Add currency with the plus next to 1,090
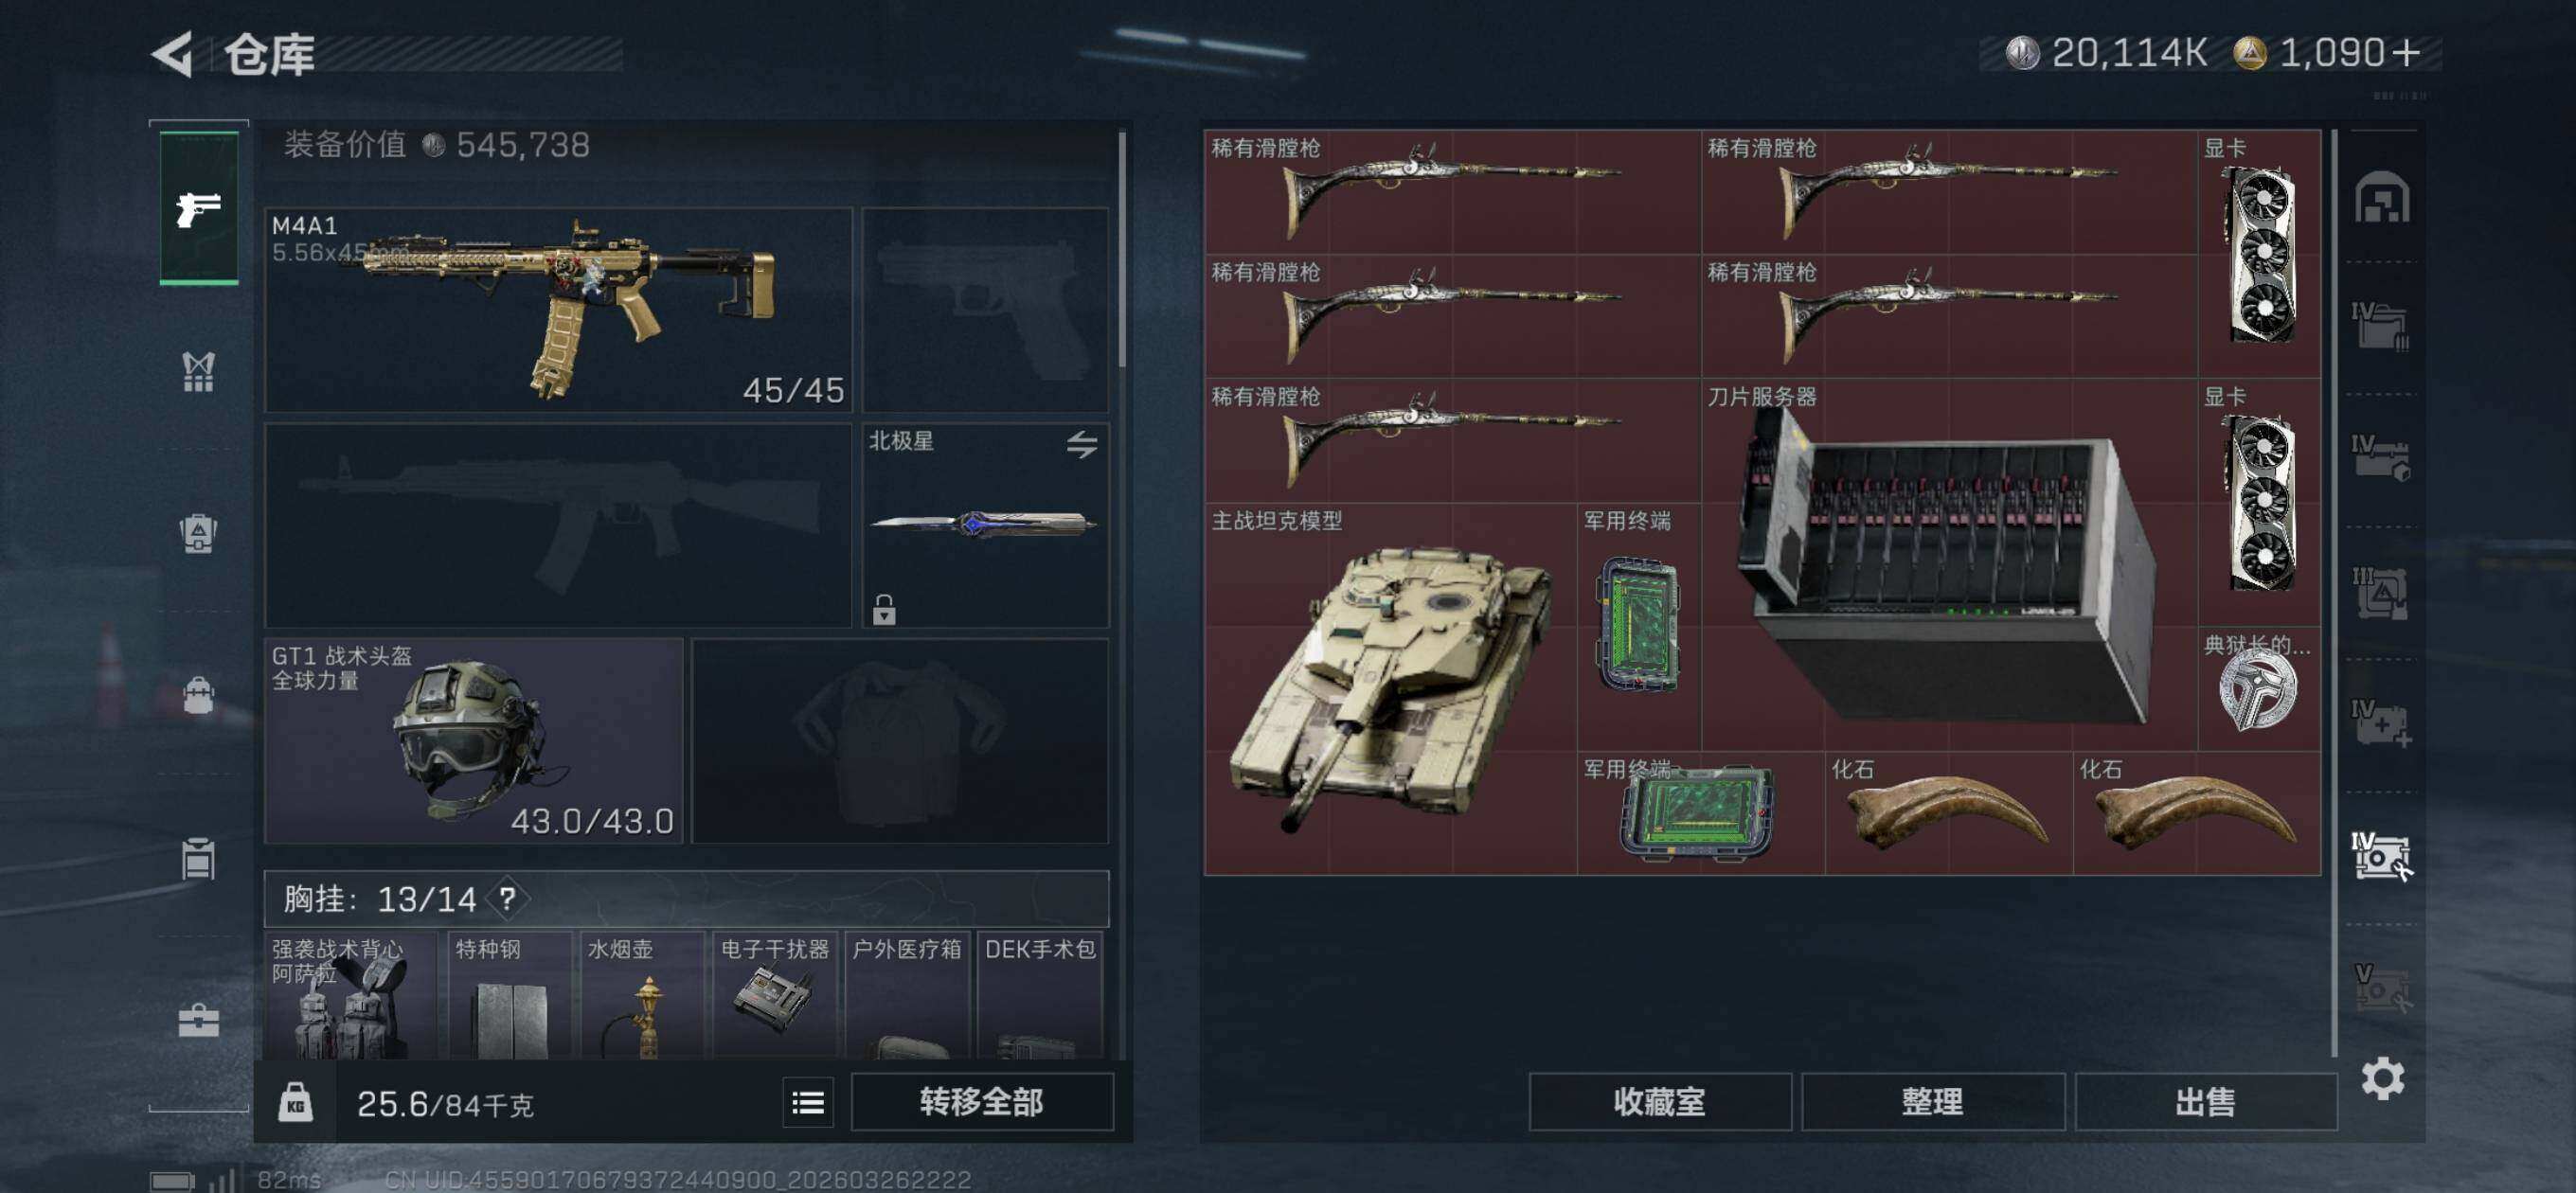Screen dimensions: 2576x1193 pos(2408,52)
